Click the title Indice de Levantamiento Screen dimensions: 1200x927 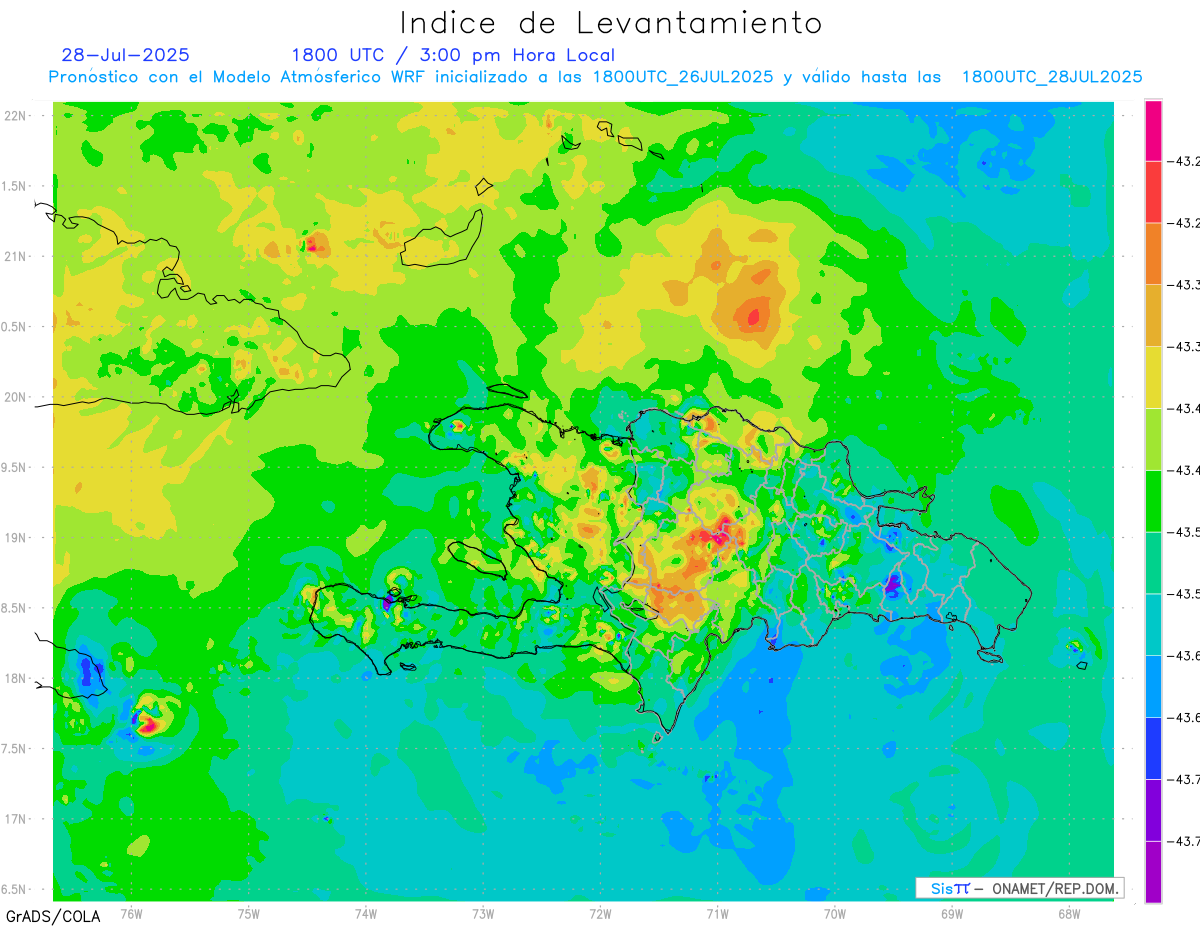click(611, 23)
